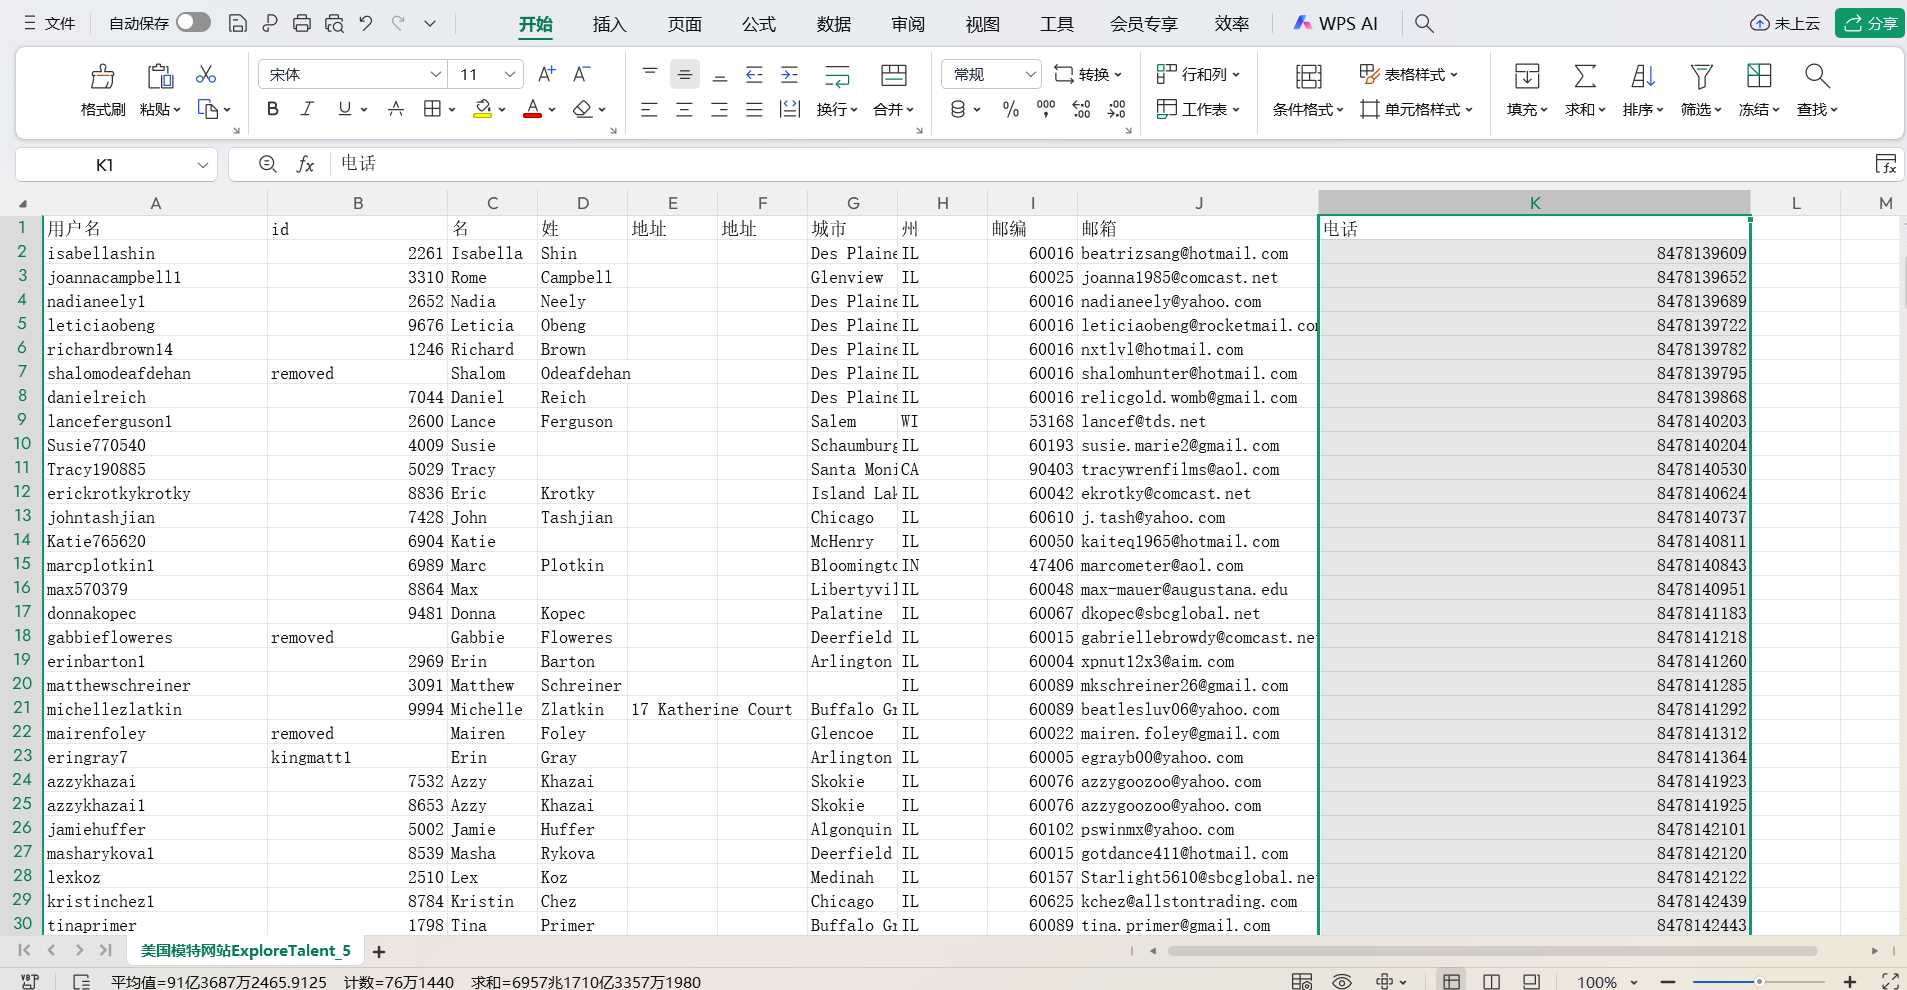Click the Clear eraser icon
Viewport: 1907px width, 990px height.
[x=583, y=109]
